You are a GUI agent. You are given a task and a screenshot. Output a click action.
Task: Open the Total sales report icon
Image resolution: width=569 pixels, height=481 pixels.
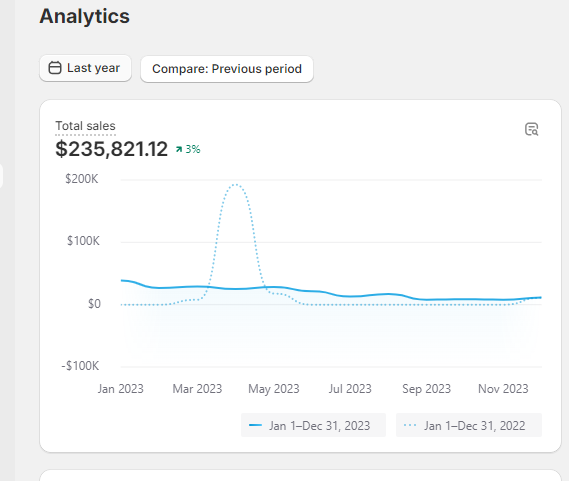click(532, 129)
